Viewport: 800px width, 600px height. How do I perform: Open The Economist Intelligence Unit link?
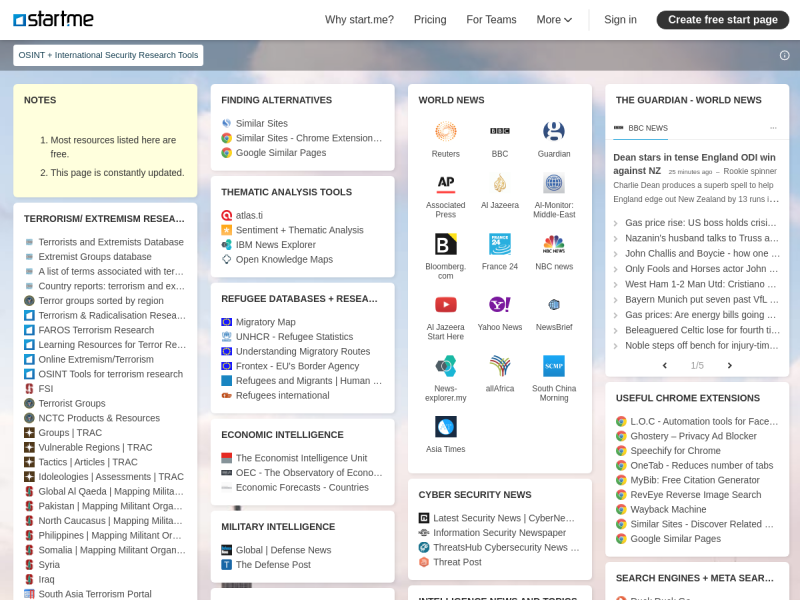point(301,458)
